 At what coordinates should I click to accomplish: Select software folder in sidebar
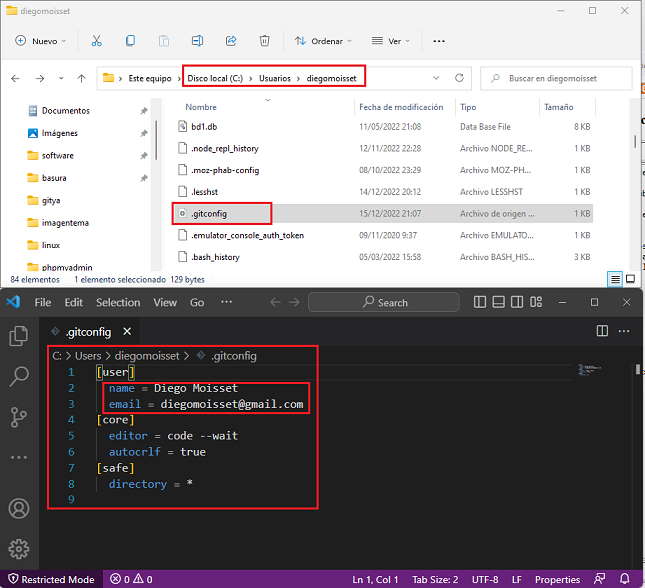(58, 156)
